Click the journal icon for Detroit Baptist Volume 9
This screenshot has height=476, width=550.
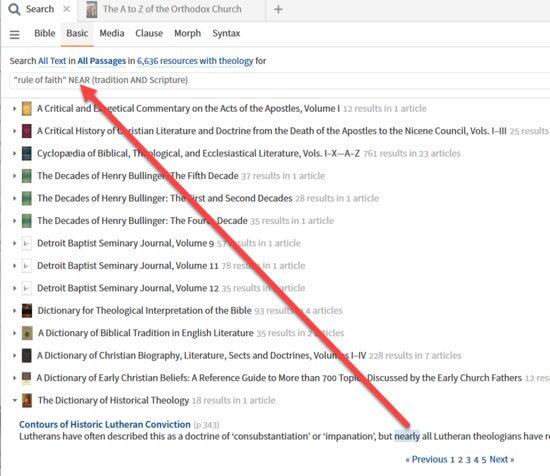27,243
